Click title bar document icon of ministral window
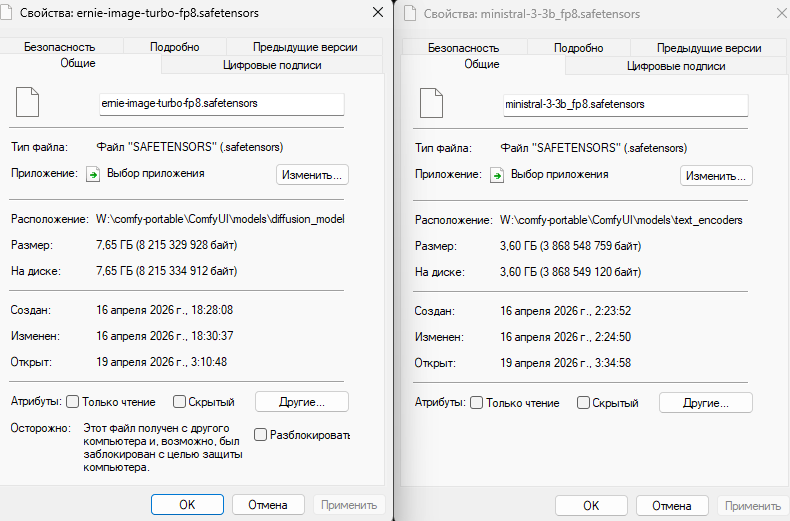Image resolution: width=790 pixels, height=521 pixels. click(411, 14)
